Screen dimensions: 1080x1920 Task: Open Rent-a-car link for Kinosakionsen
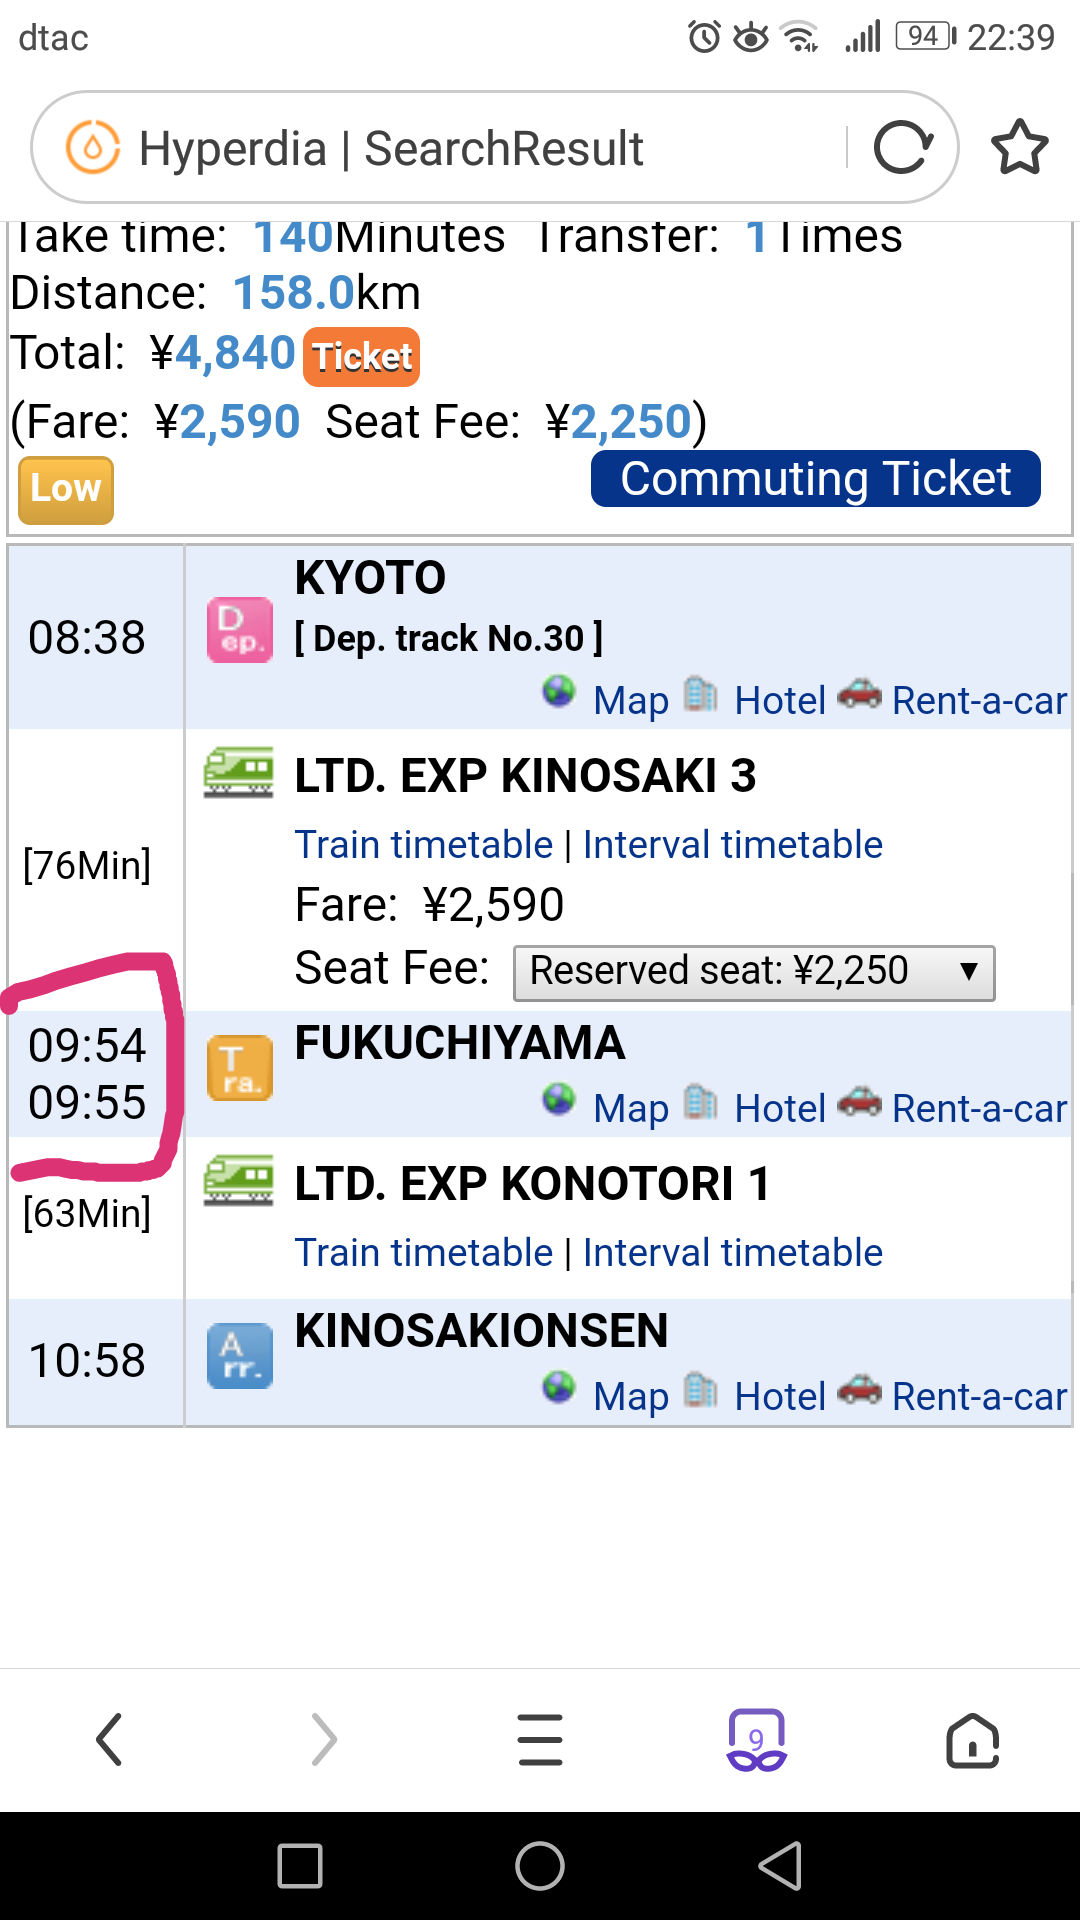pos(979,1396)
